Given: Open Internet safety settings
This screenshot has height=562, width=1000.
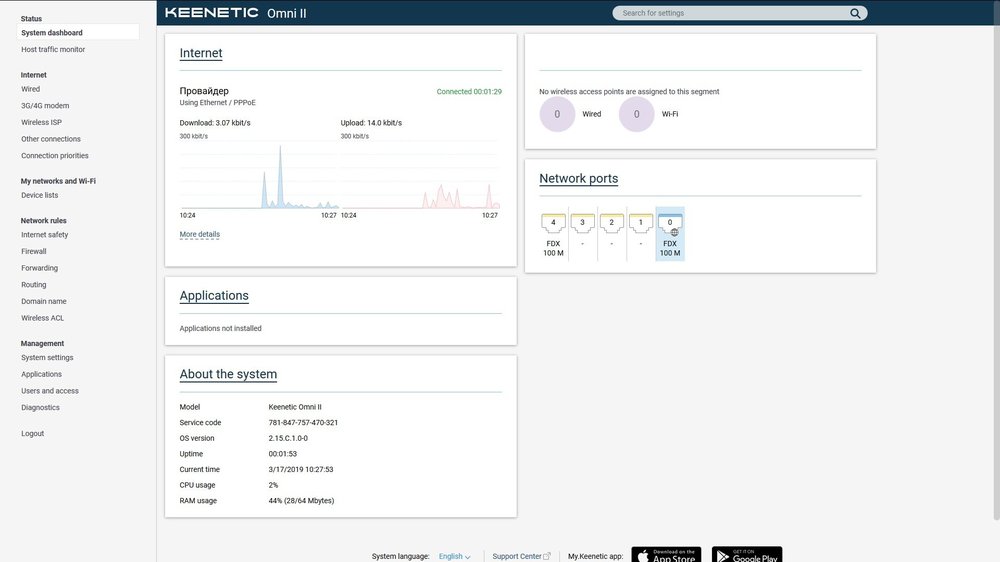Looking at the screenshot, I should tap(45, 235).
